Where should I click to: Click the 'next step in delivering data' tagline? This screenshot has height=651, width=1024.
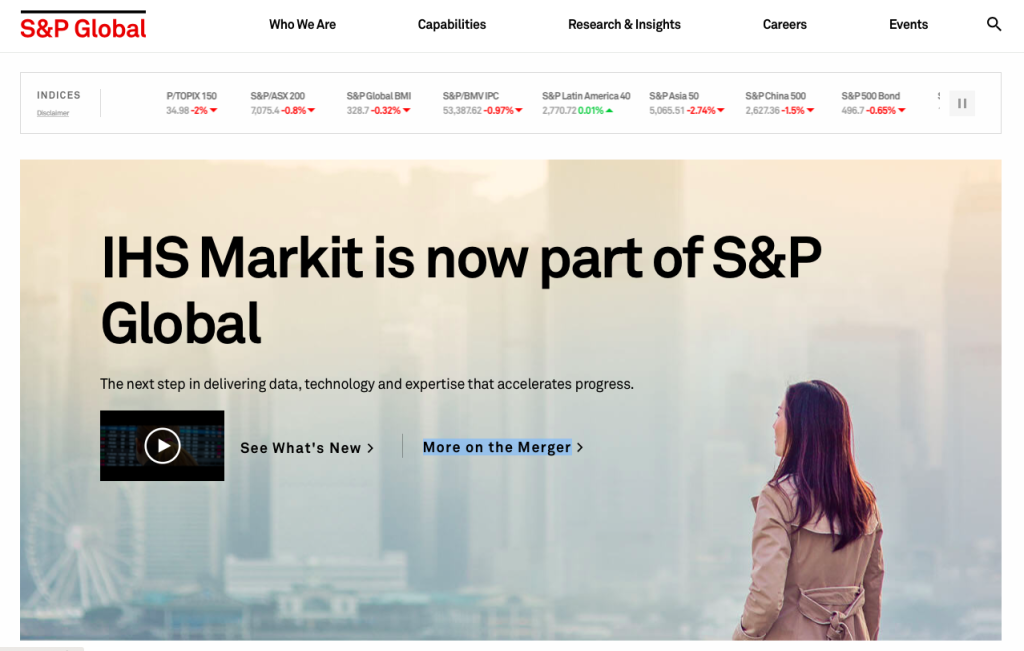click(x=367, y=384)
